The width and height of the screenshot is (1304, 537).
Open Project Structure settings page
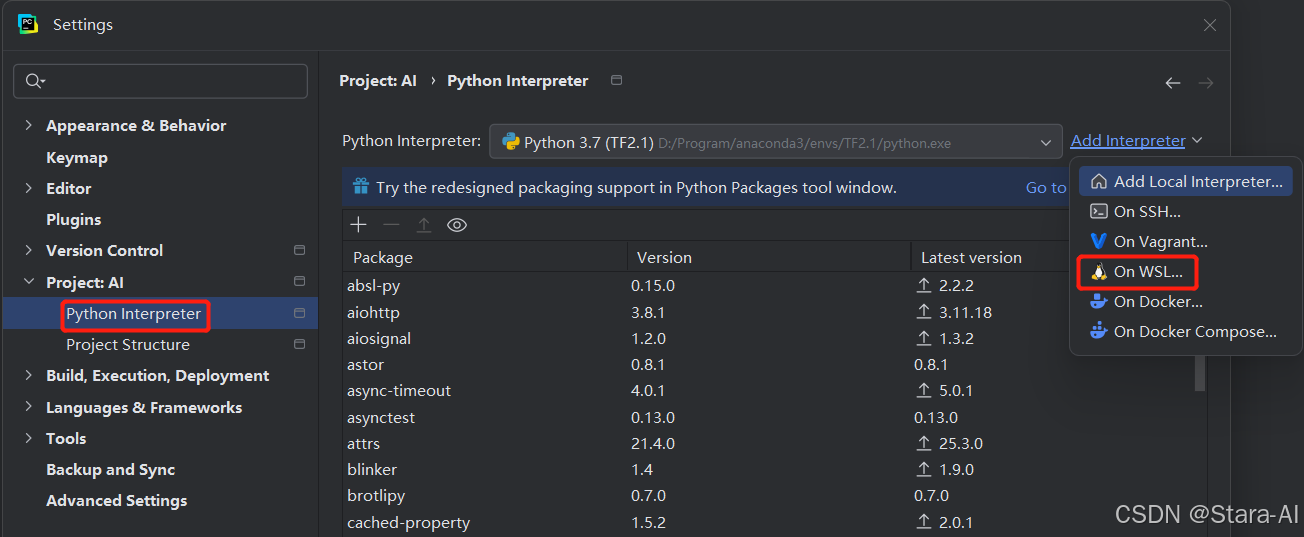point(128,345)
